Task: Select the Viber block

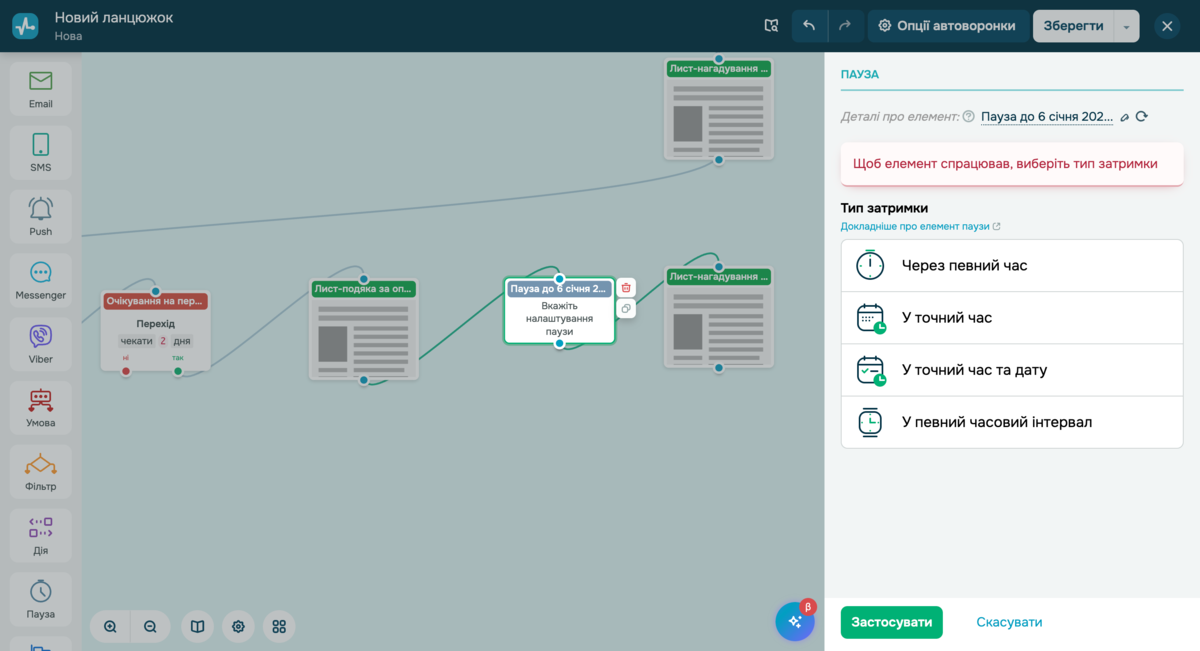Action: click(41, 344)
